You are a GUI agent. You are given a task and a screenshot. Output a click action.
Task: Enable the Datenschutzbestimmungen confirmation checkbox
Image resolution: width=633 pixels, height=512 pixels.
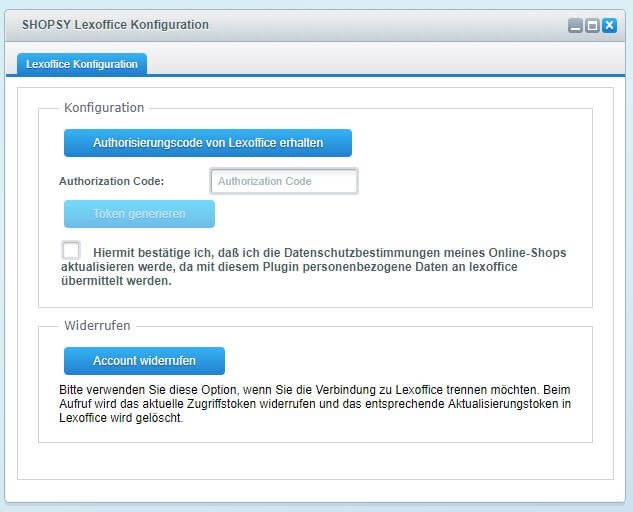(71, 251)
